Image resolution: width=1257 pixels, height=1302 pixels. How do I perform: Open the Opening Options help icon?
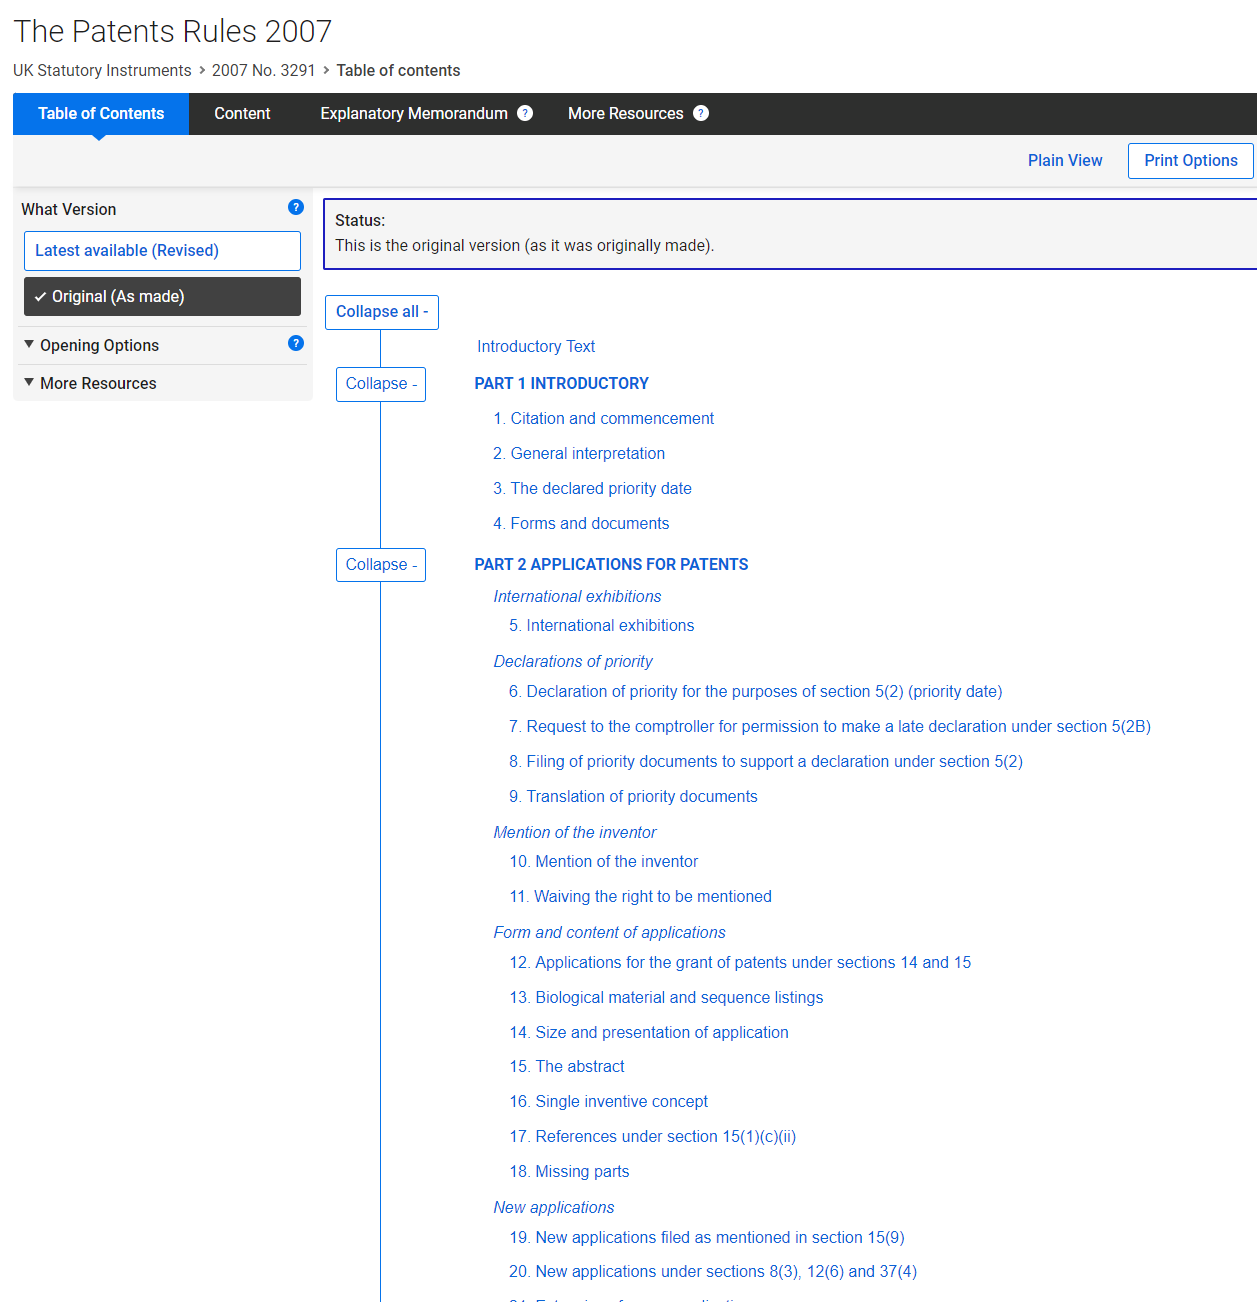click(x=296, y=343)
